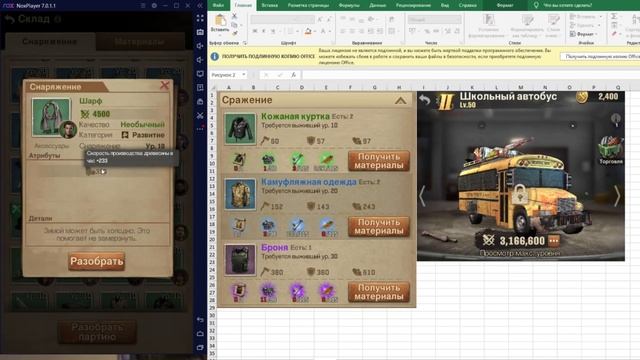Image resolution: width=640 pixels, height=360 pixels.
Task: Click the Разобрать партию button
Action: pos(97,332)
